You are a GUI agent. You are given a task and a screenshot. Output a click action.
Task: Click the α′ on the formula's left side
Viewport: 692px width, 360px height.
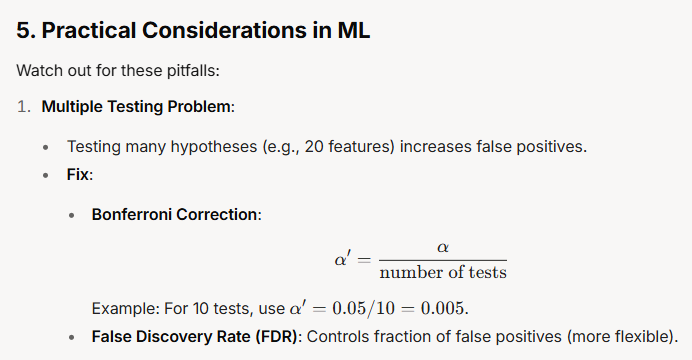(x=343, y=259)
